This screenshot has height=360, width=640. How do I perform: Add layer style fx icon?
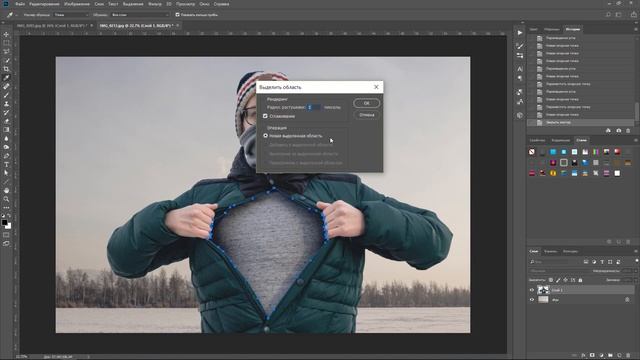coord(583,356)
